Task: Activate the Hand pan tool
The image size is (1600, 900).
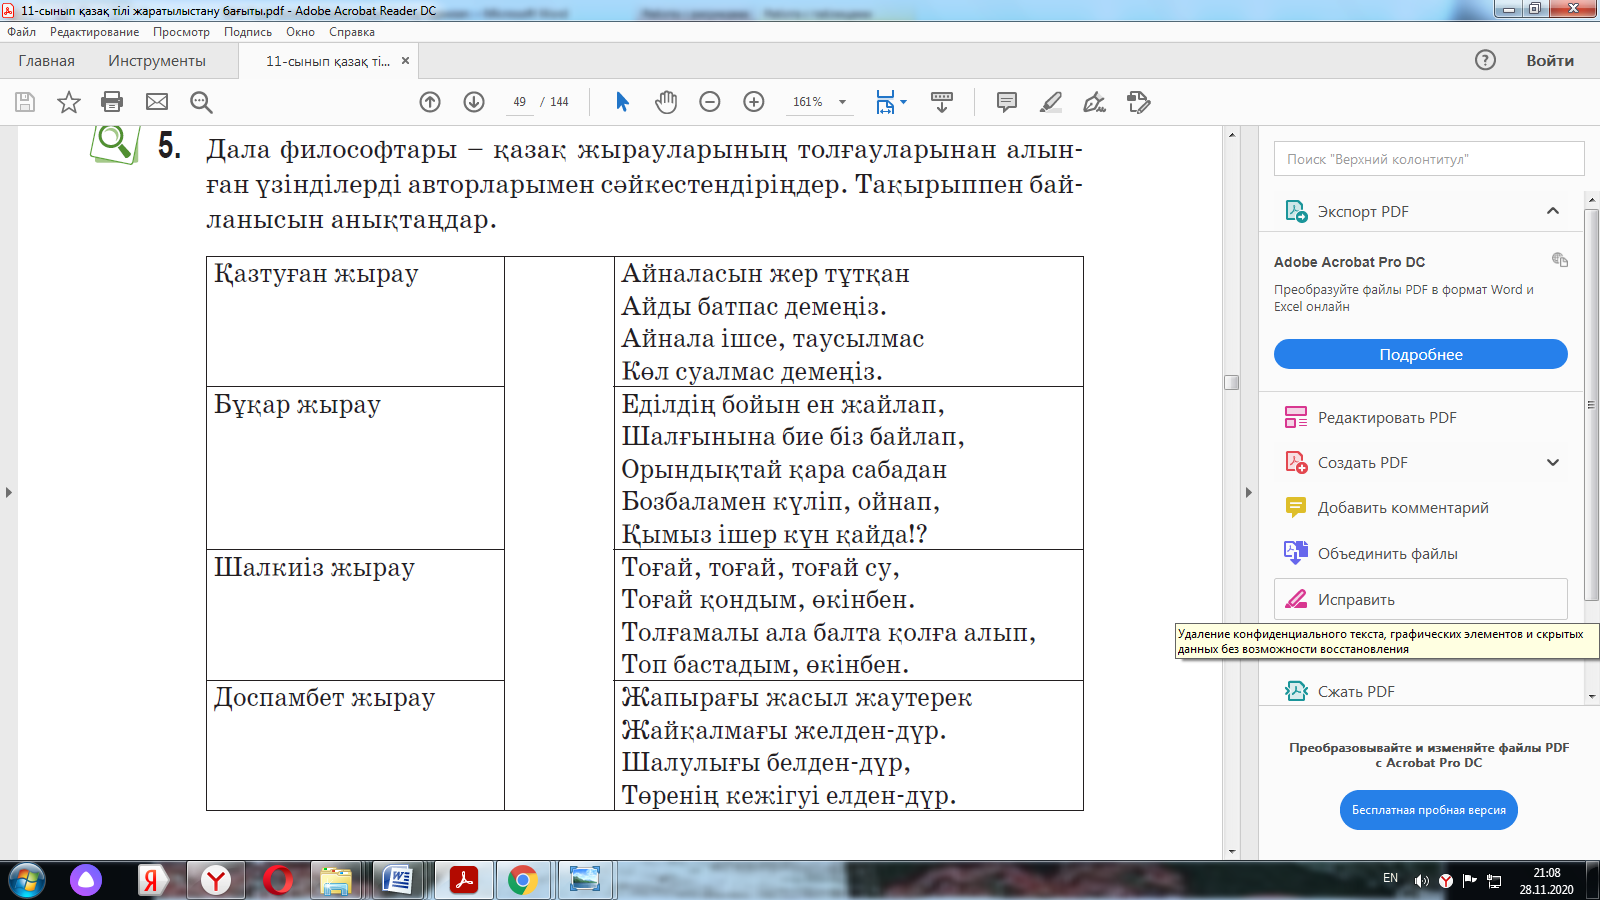Action: (x=666, y=102)
